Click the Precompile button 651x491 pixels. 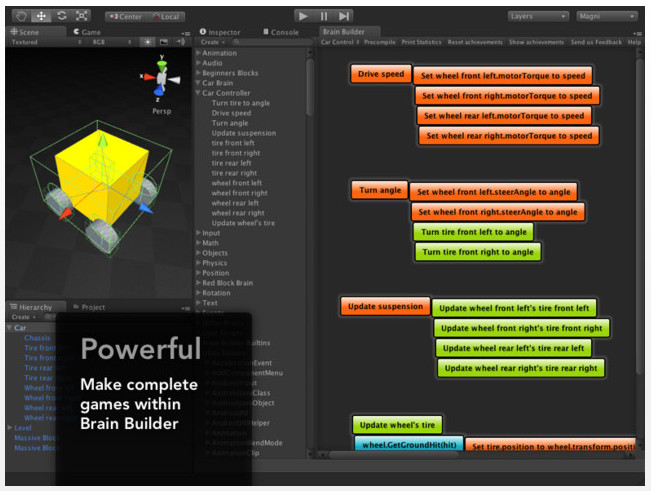(x=379, y=42)
